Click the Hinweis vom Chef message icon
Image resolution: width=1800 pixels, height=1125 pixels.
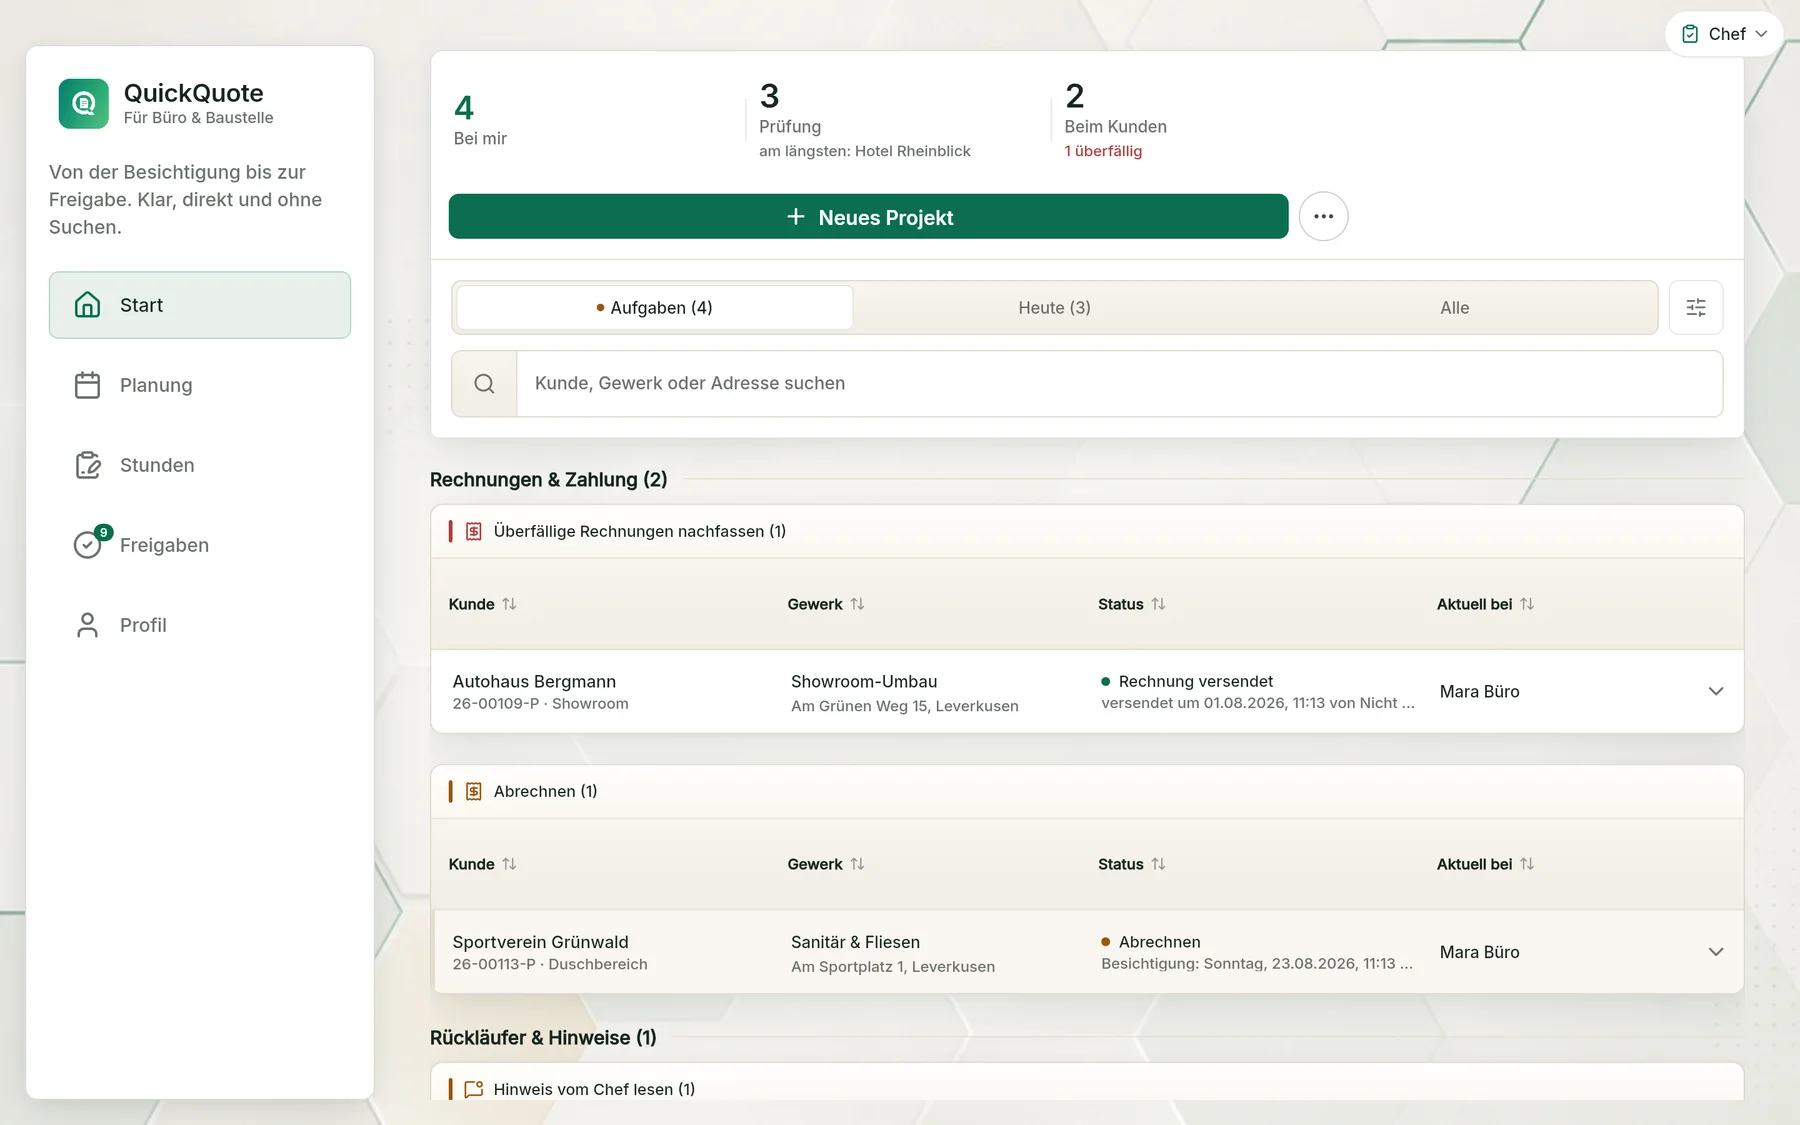click(474, 1089)
